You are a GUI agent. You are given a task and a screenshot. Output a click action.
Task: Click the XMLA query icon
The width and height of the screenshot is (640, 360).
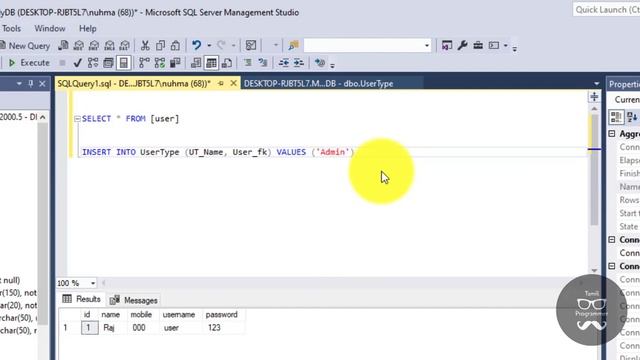pyautogui.click(x=109, y=45)
